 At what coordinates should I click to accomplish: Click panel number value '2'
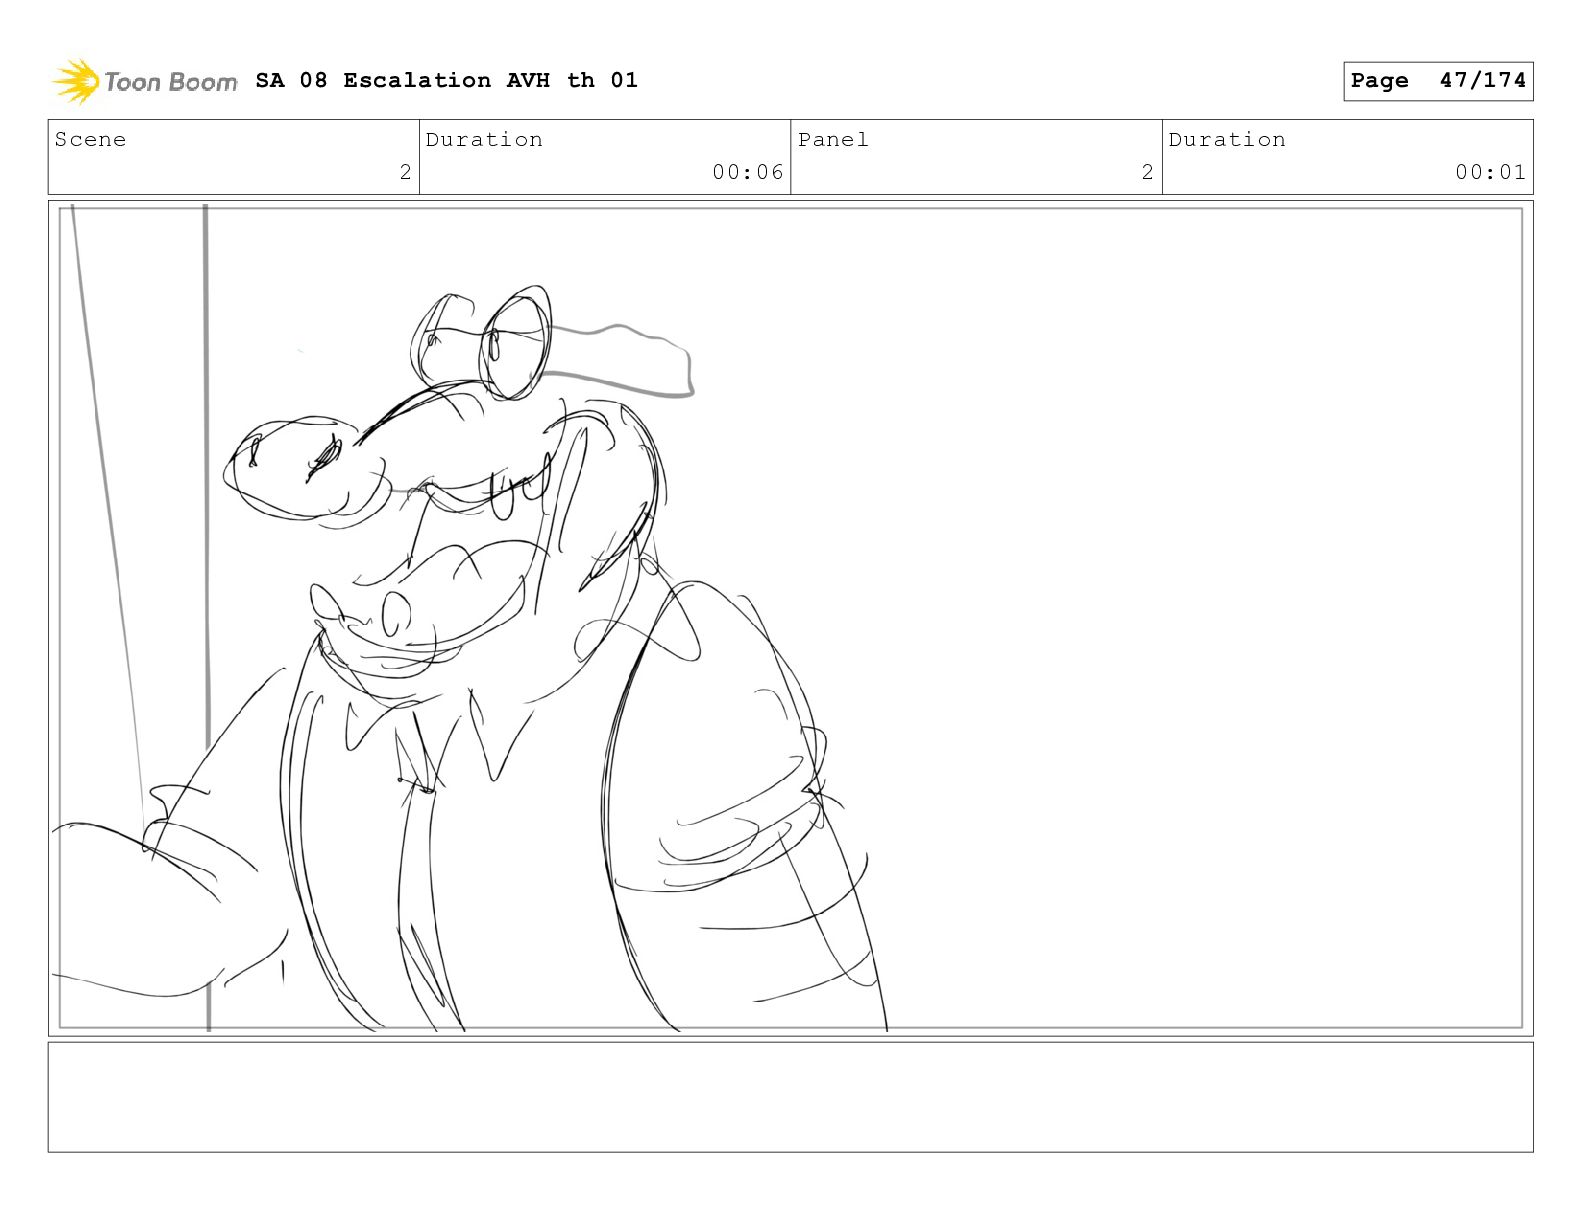point(1148,172)
